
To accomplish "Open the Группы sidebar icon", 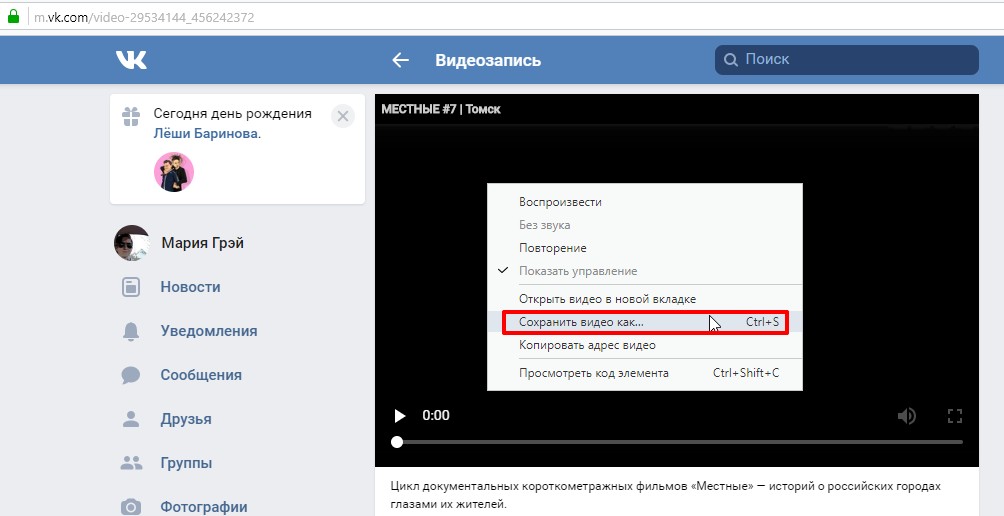I will [131, 463].
